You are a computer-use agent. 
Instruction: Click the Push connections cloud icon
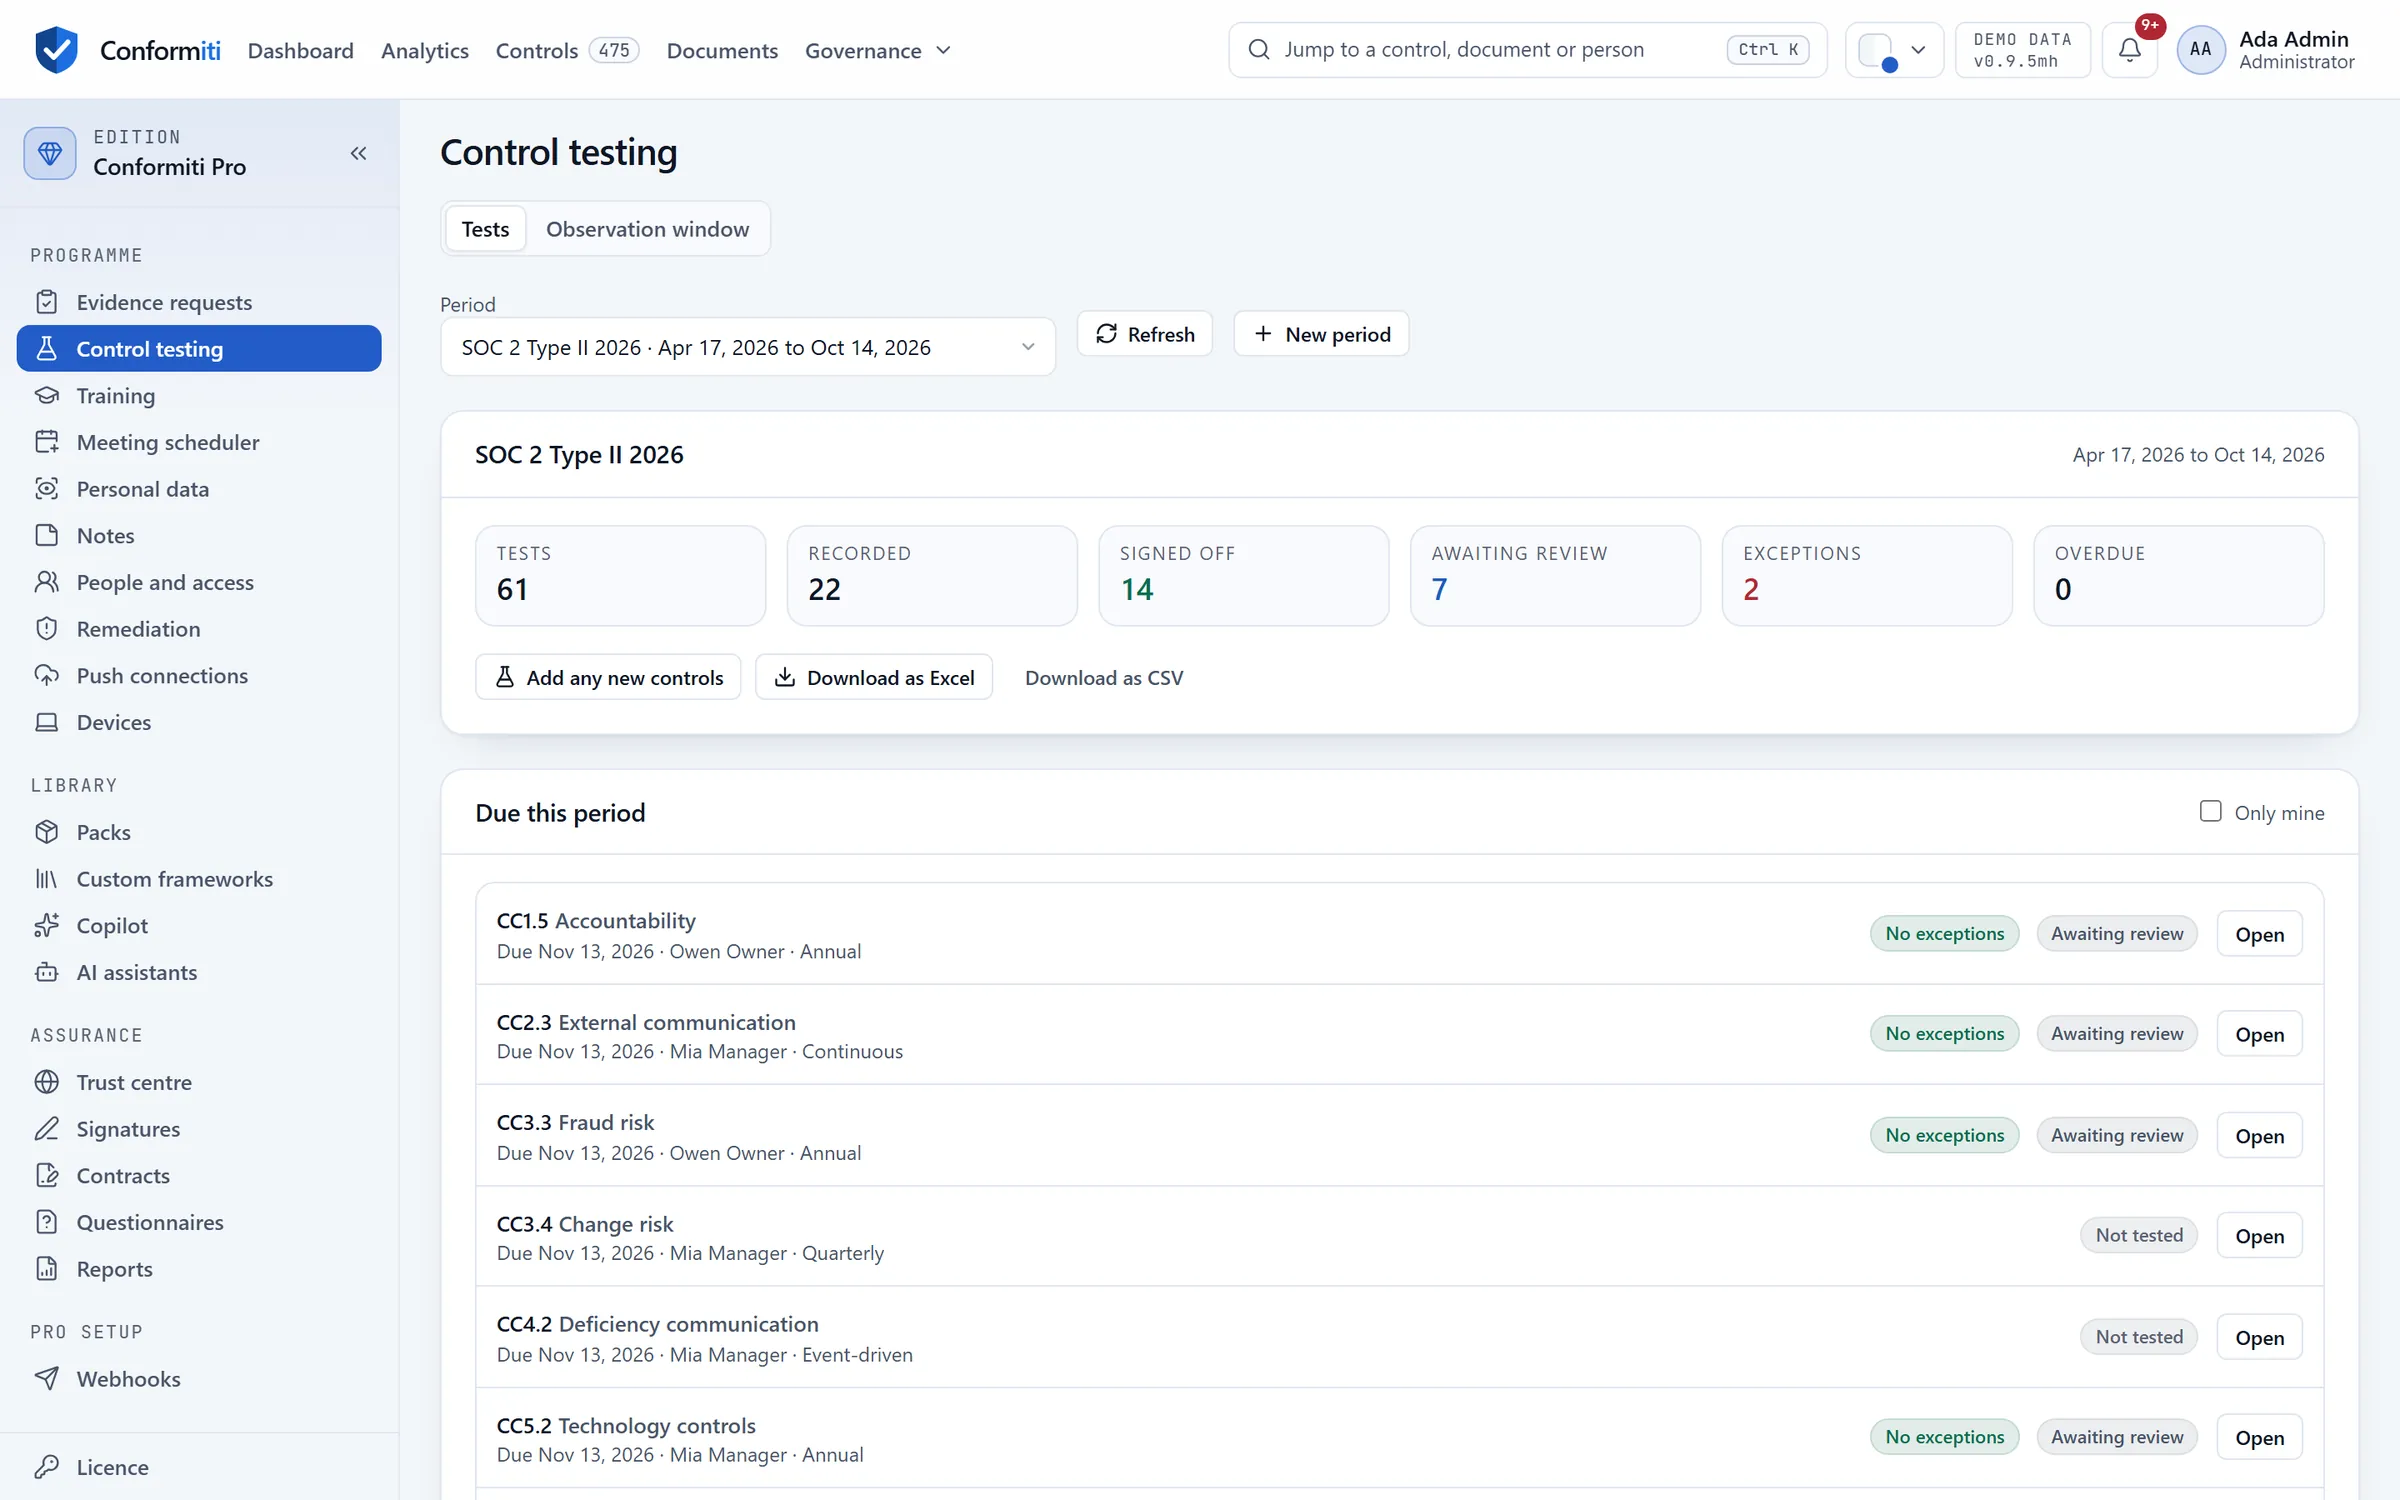click(47, 675)
